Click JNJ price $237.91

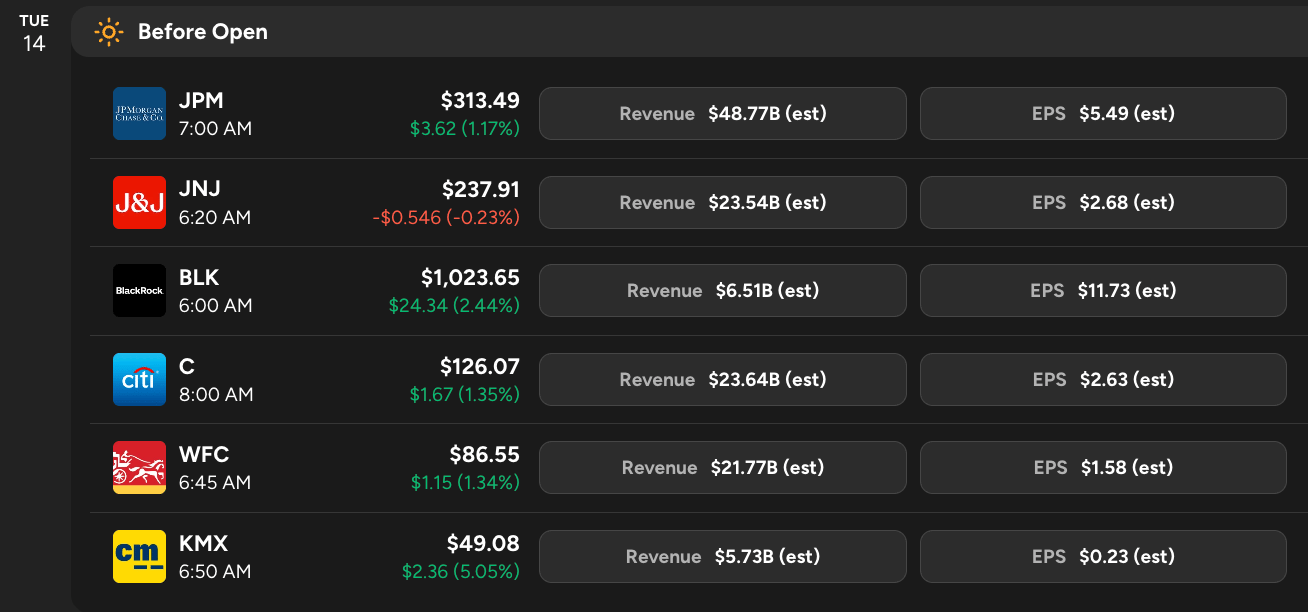click(481, 189)
